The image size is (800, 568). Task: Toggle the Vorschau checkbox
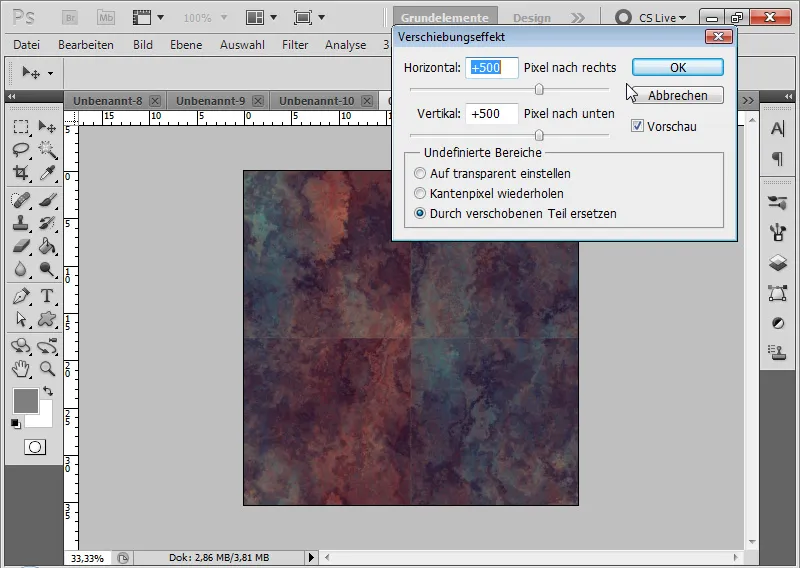pyautogui.click(x=637, y=126)
